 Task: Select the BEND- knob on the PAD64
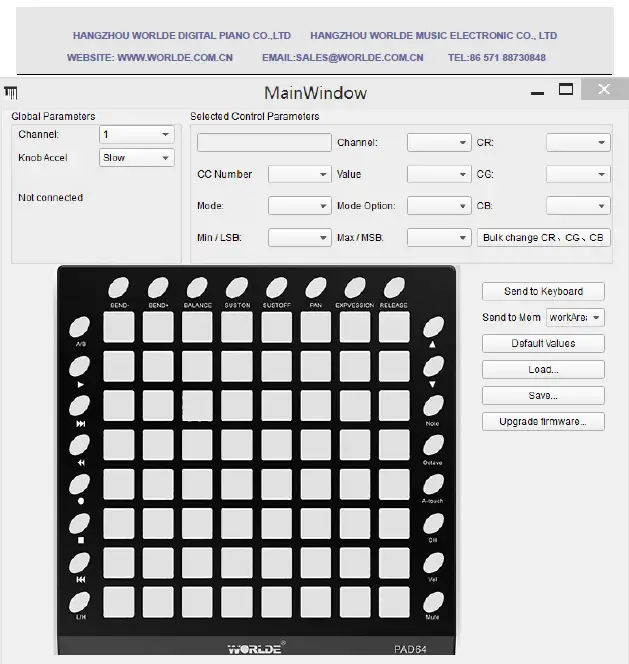coord(118,288)
